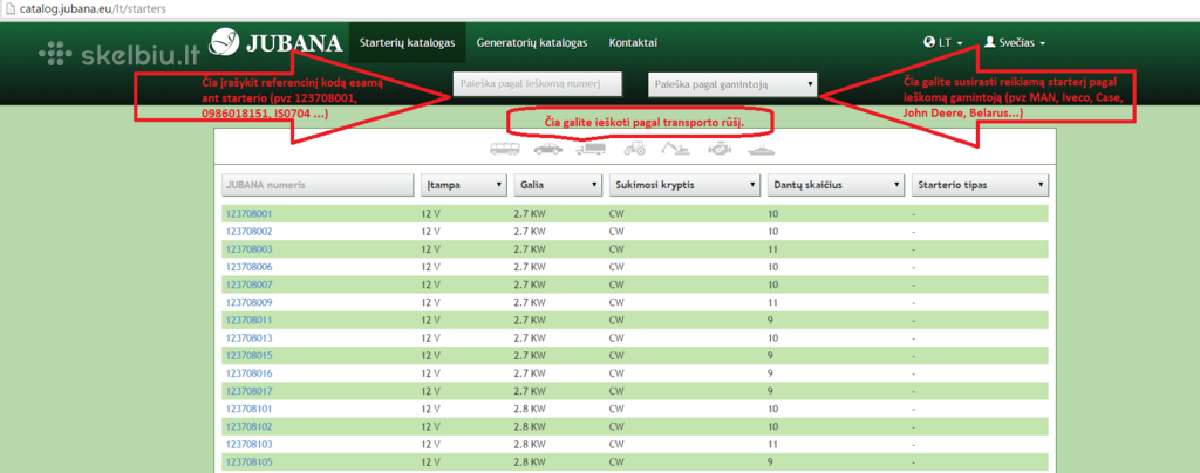
Task: Open starter 123708001
Action: pos(249,213)
